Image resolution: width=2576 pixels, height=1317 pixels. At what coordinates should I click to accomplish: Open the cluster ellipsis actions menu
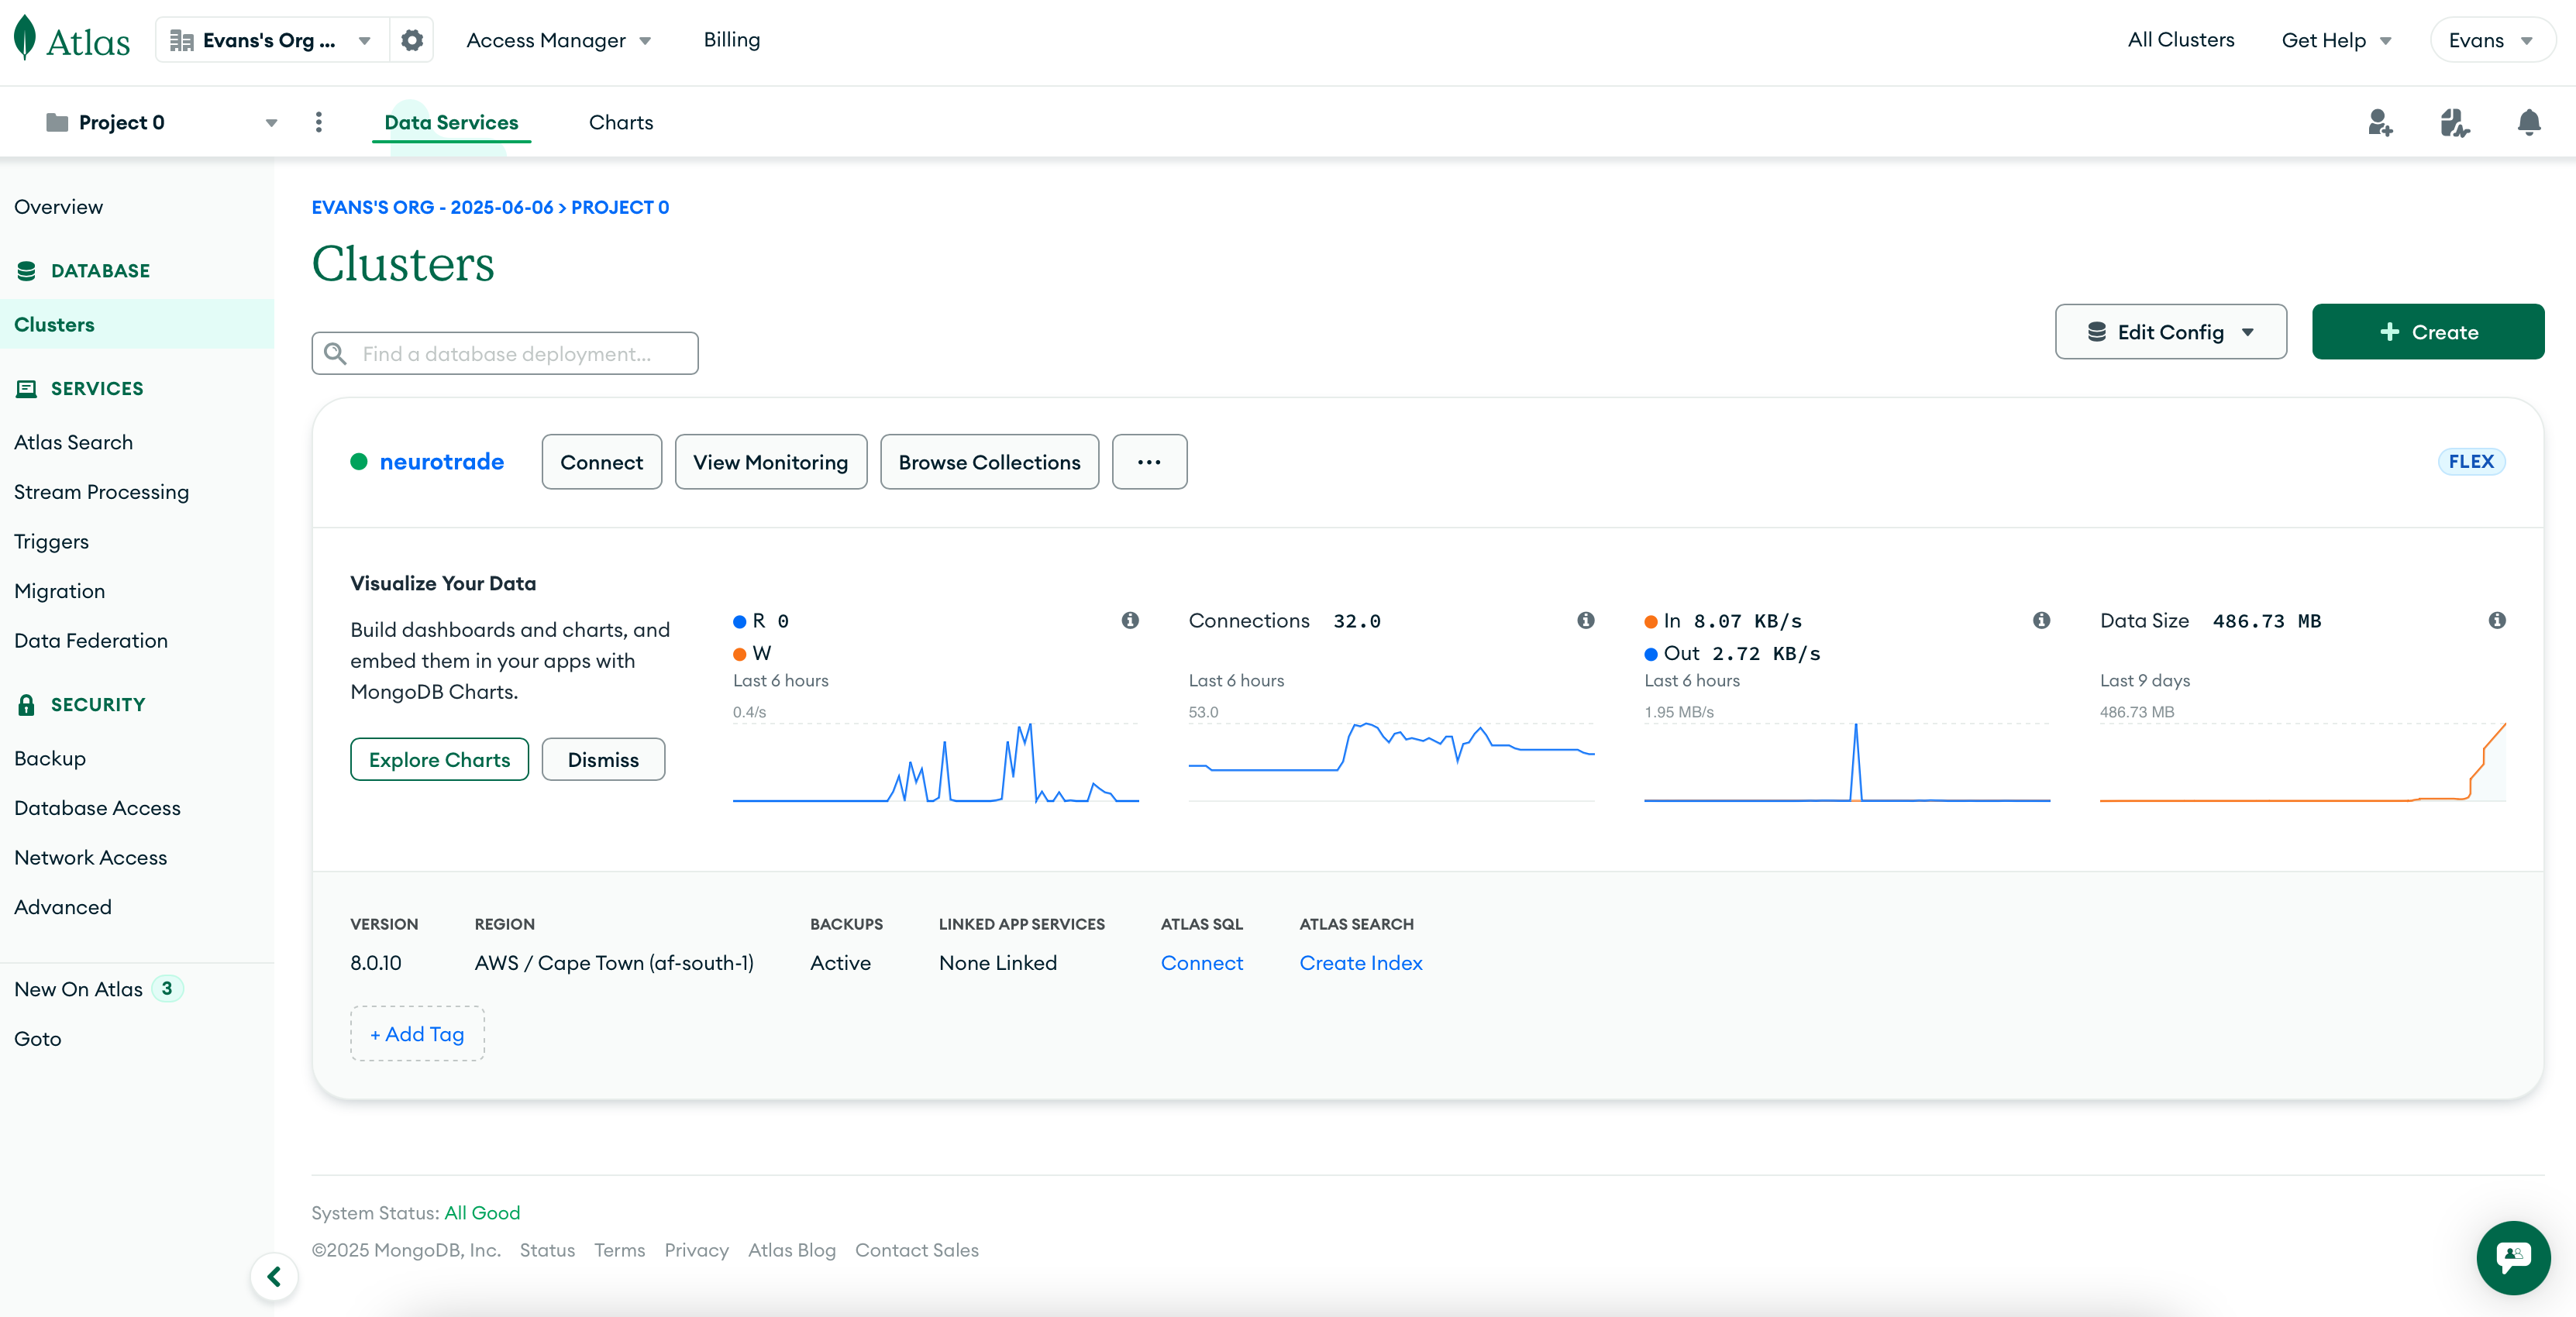[1149, 462]
